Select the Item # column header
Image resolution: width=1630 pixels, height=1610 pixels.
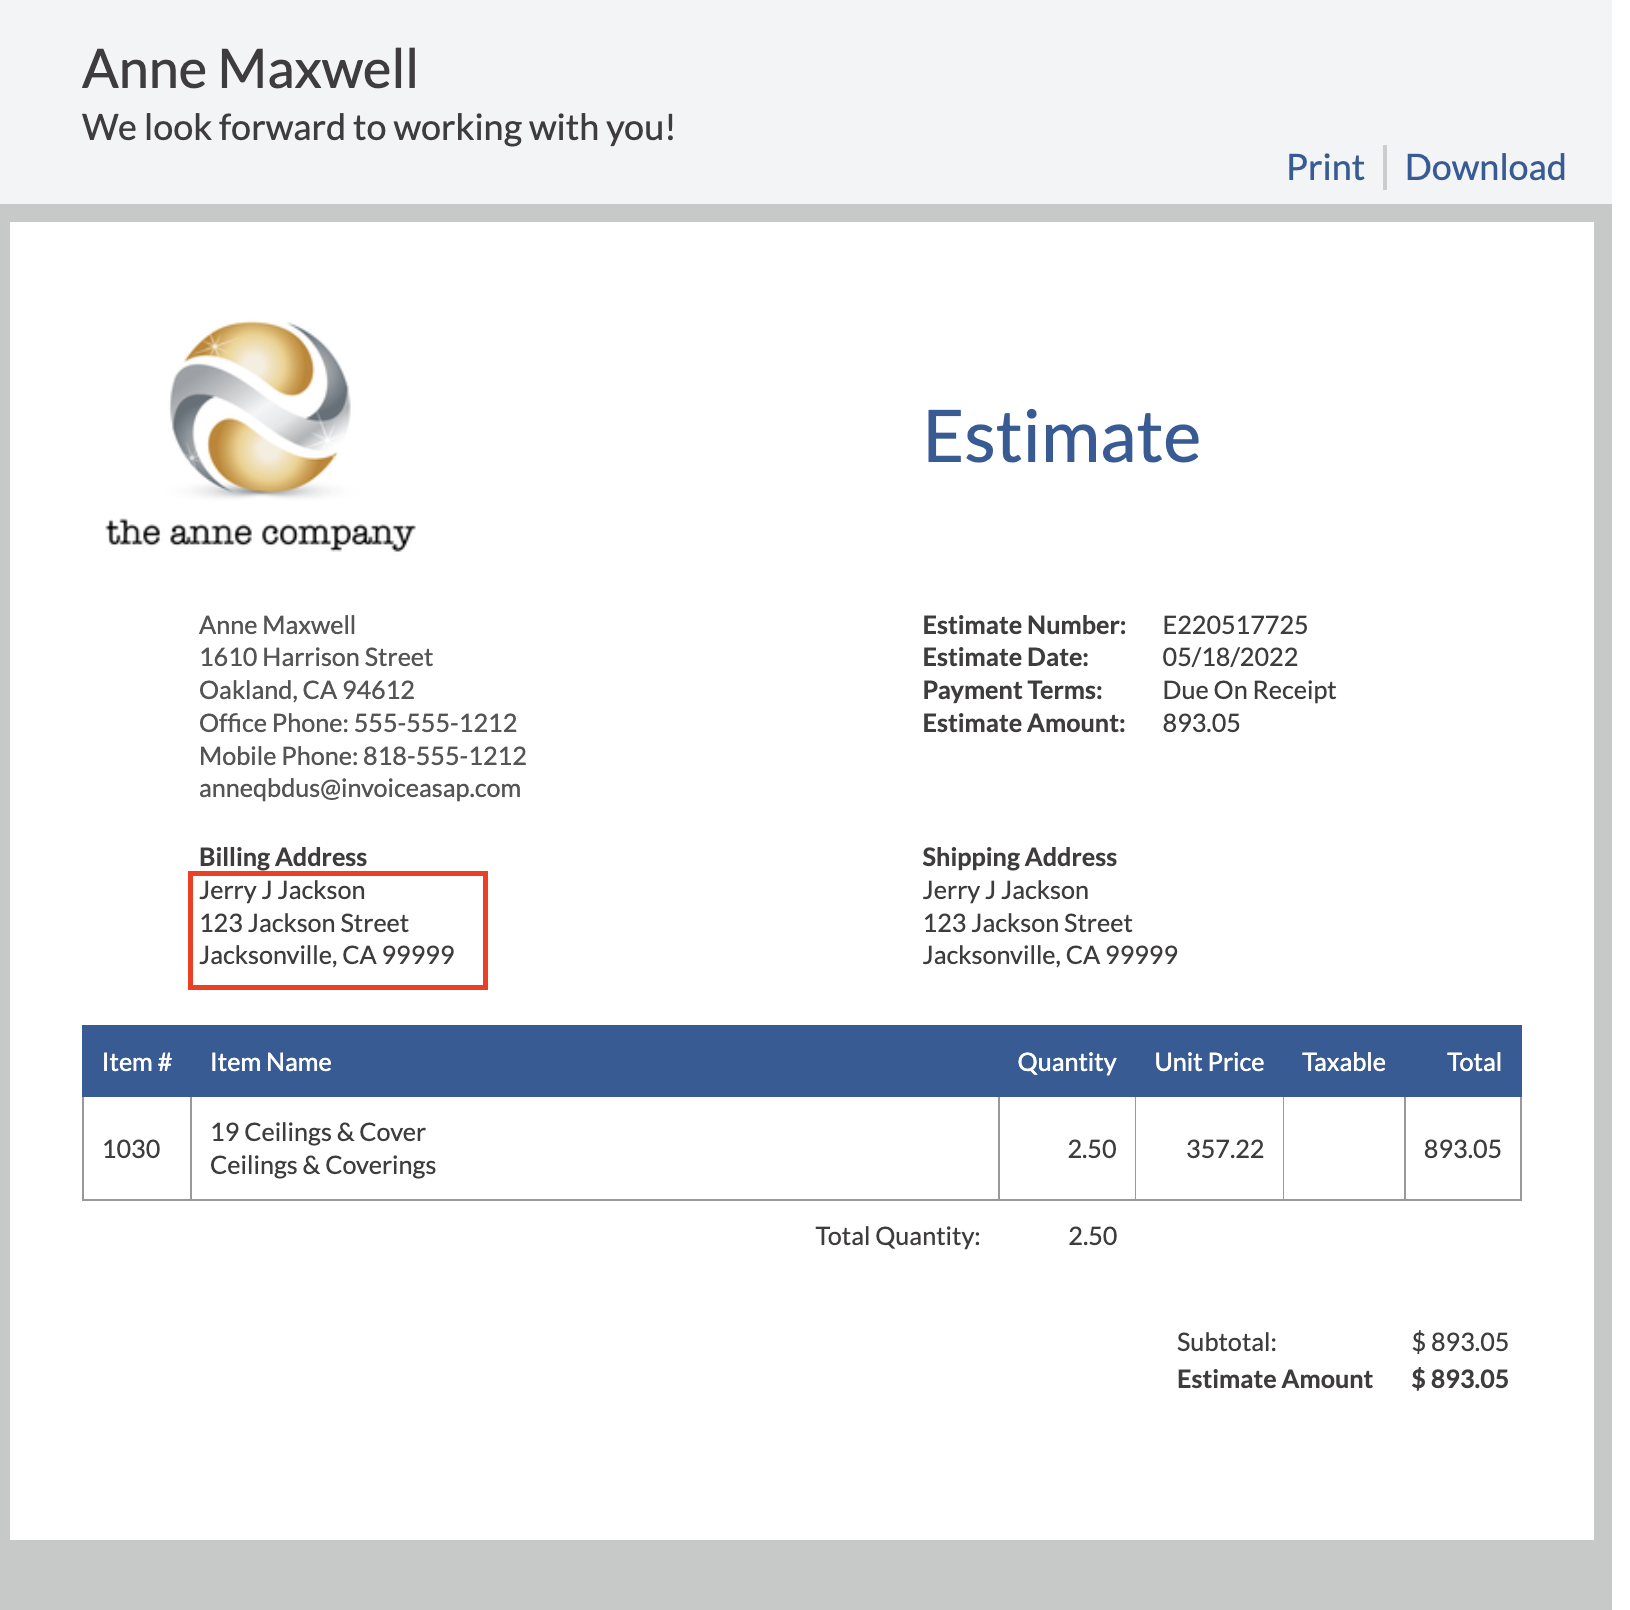click(x=136, y=1061)
